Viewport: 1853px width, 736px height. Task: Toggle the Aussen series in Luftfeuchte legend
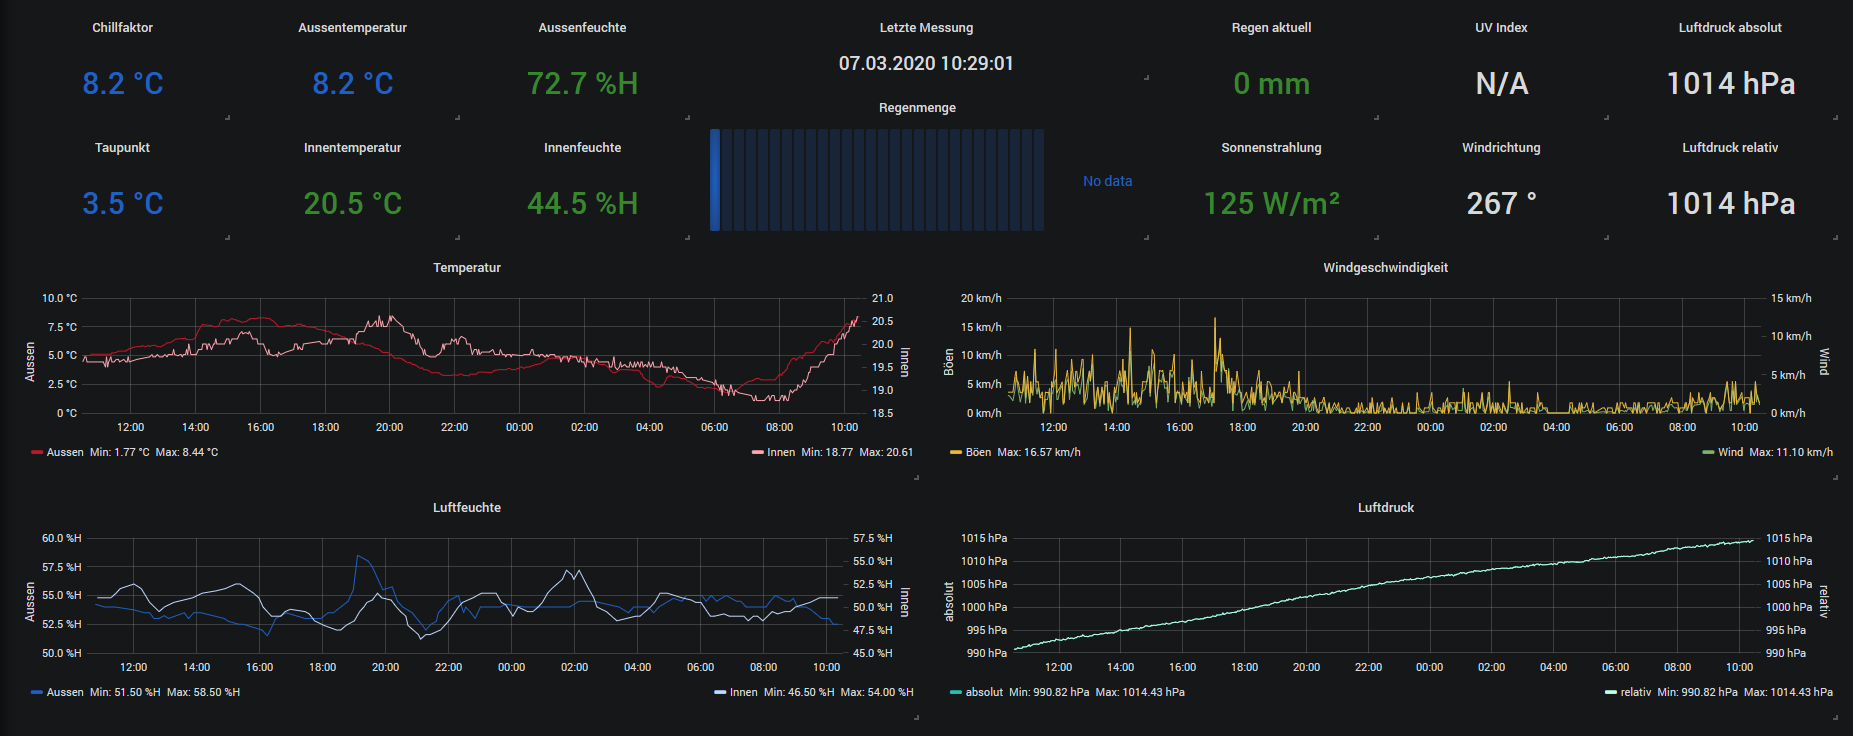[65, 692]
